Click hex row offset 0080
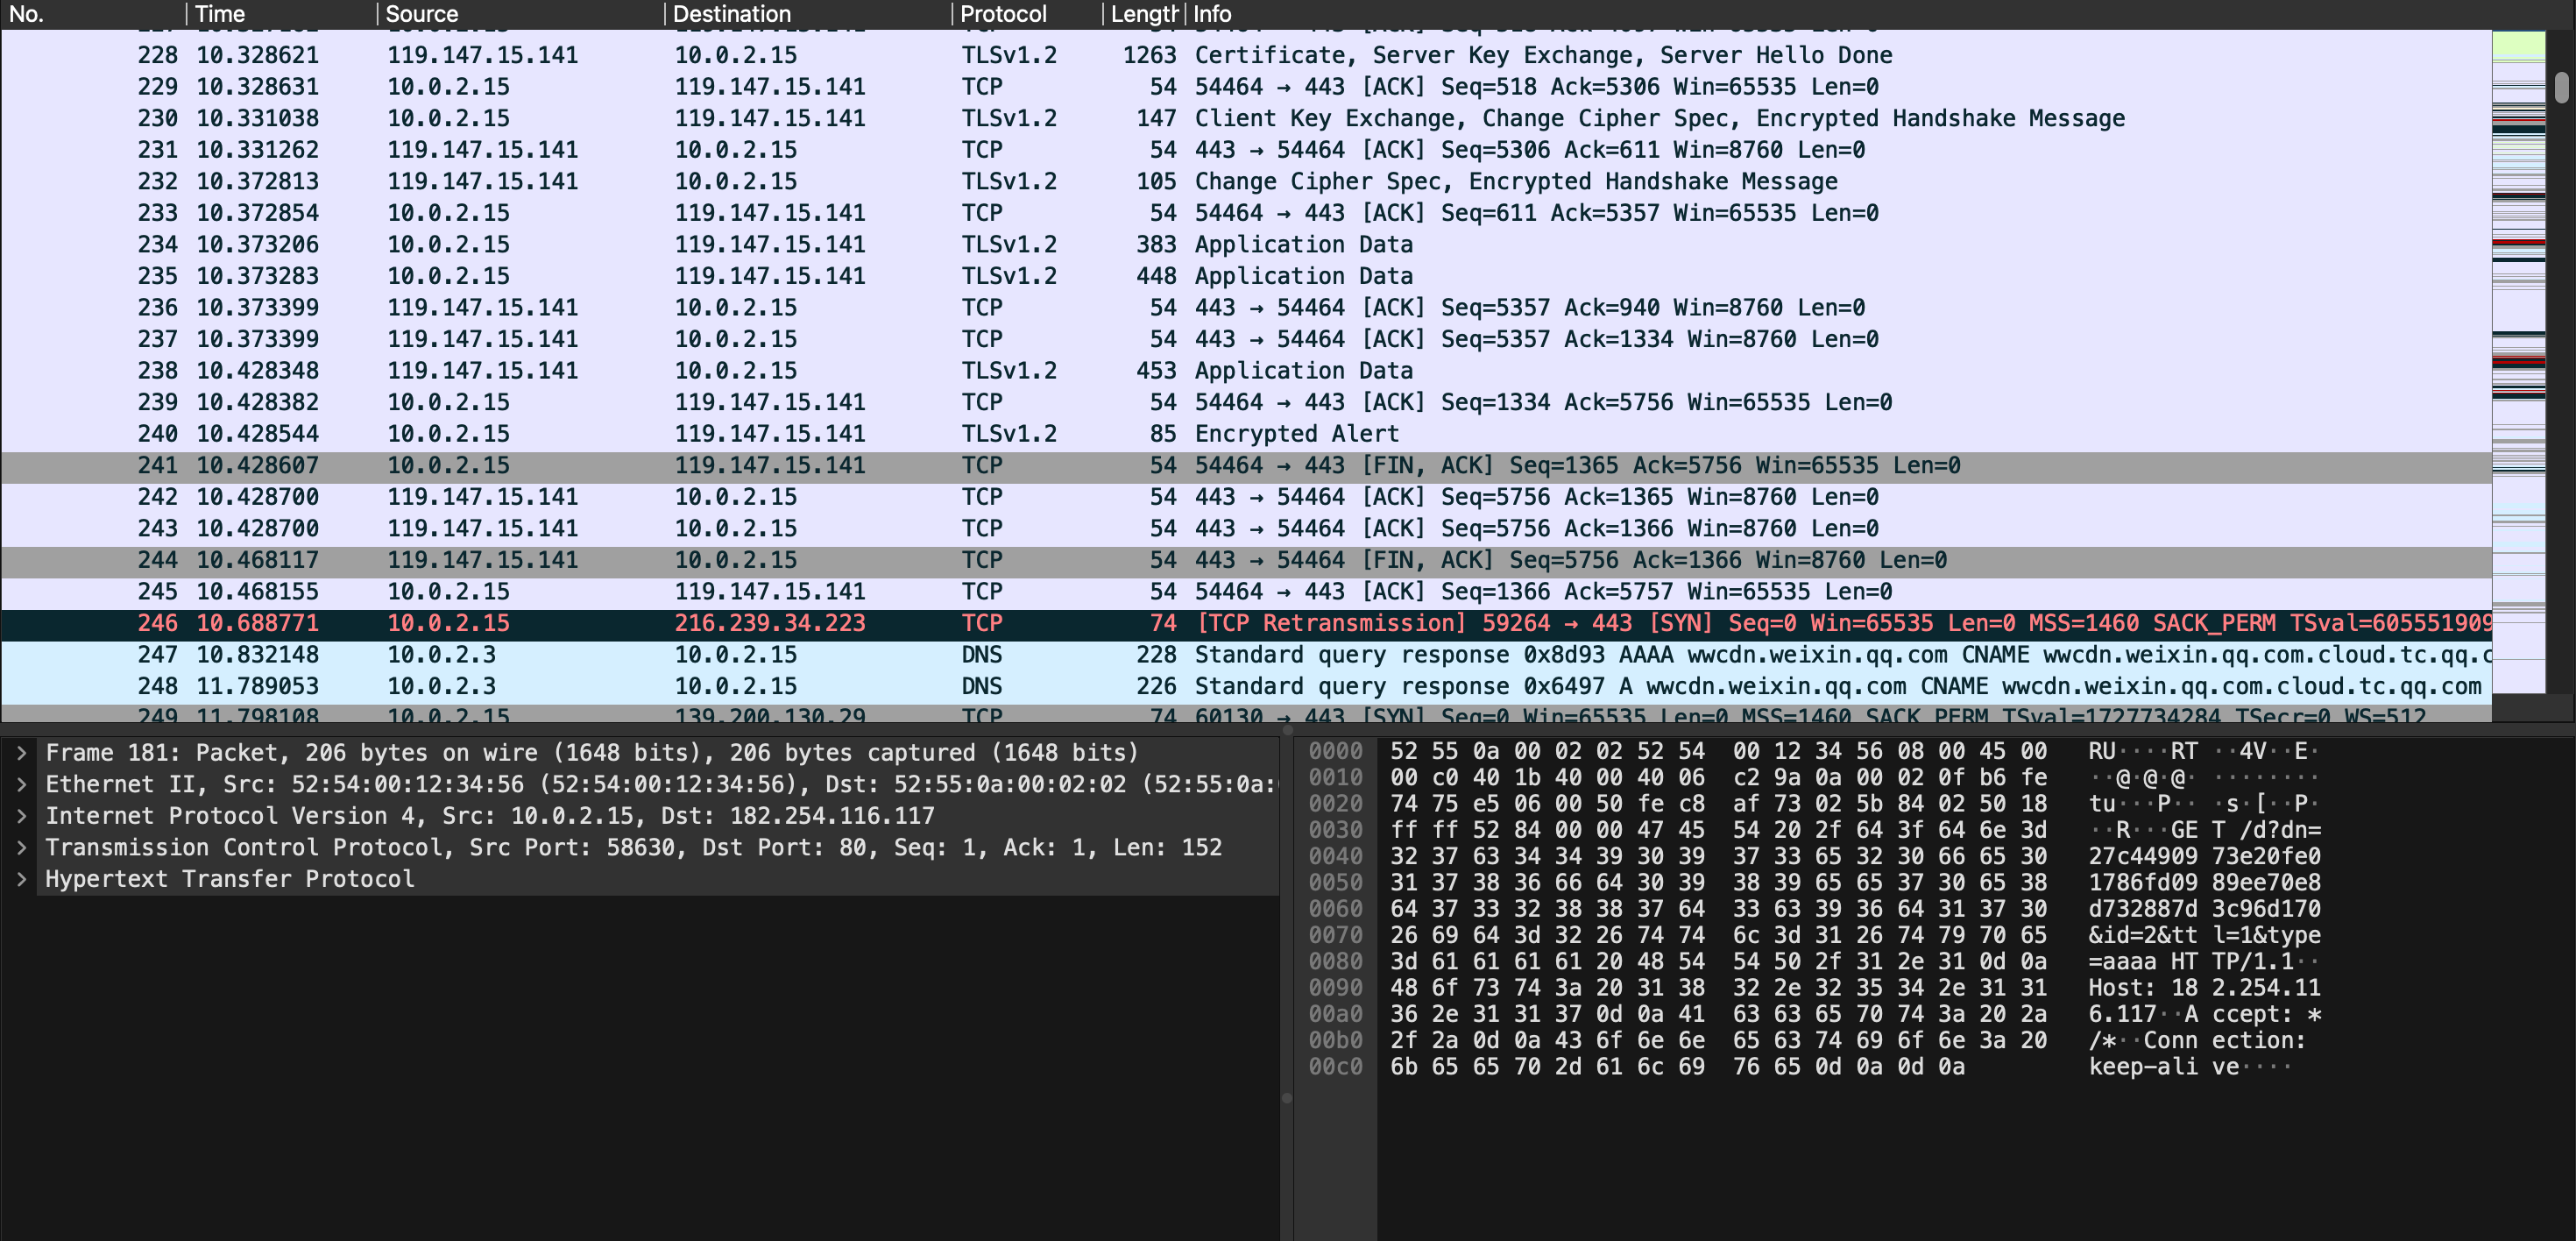The width and height of the screenshot is (2576, 1241). point(1335,962)
